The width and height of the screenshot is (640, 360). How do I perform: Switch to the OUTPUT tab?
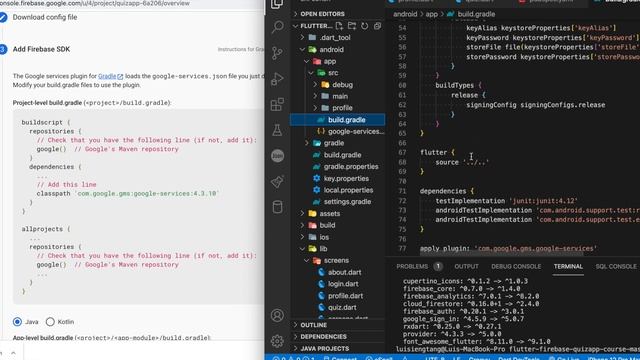point(466,267)
